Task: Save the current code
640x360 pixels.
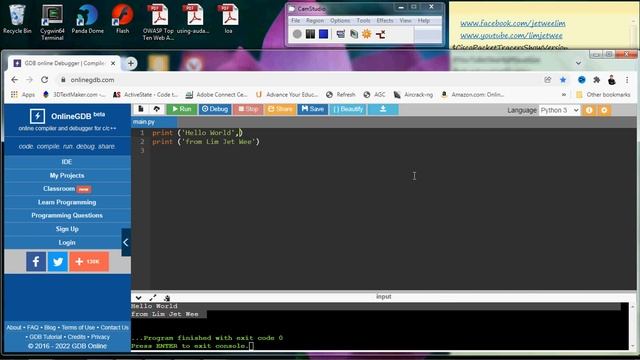Action: [313, 109]
